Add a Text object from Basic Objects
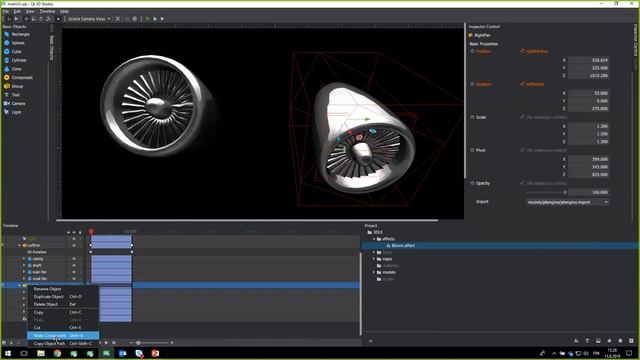Screen dimensions: 640x360 pyautogui.click(x=12, y=95)
